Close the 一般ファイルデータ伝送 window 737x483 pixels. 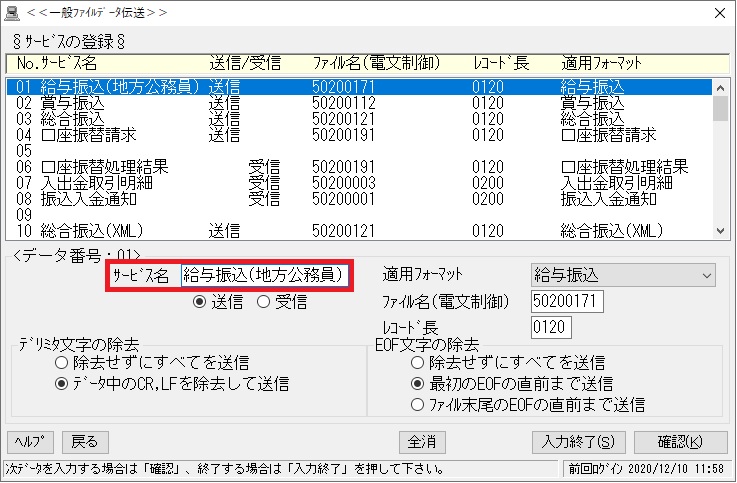720,13
